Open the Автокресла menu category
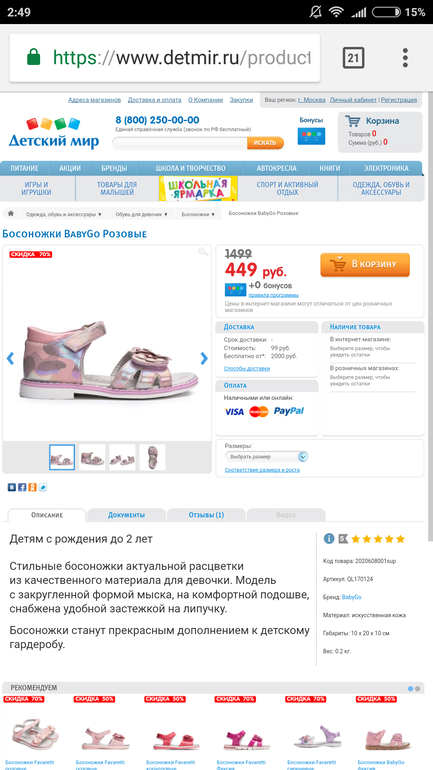This screenshot has height=770, width=433. pyautogui.click(x=276, y=168)
